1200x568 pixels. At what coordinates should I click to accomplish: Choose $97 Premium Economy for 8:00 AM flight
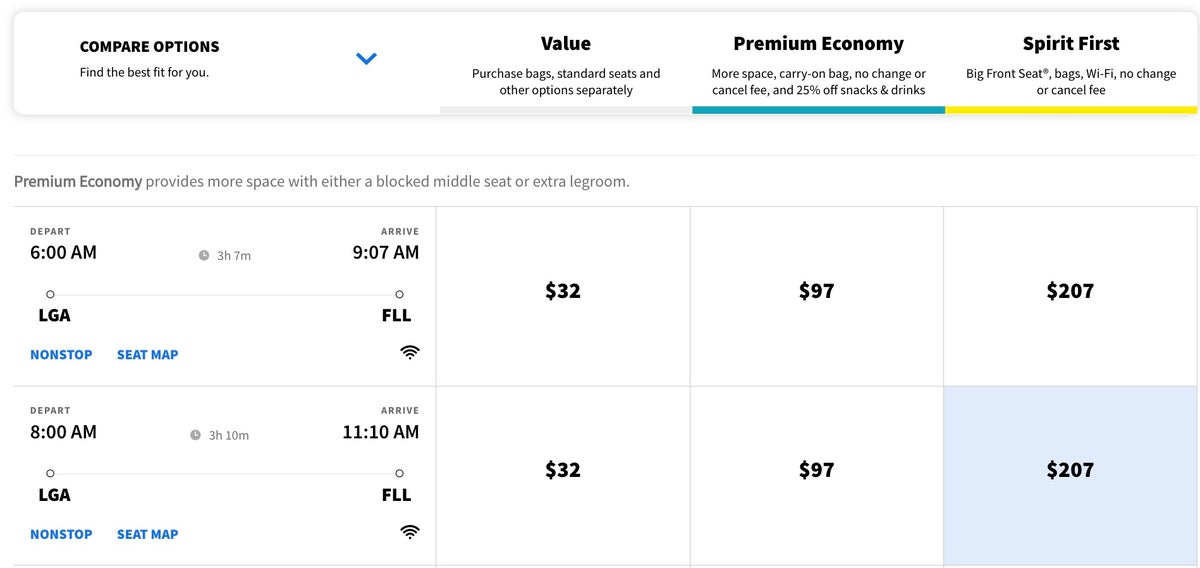816,470
